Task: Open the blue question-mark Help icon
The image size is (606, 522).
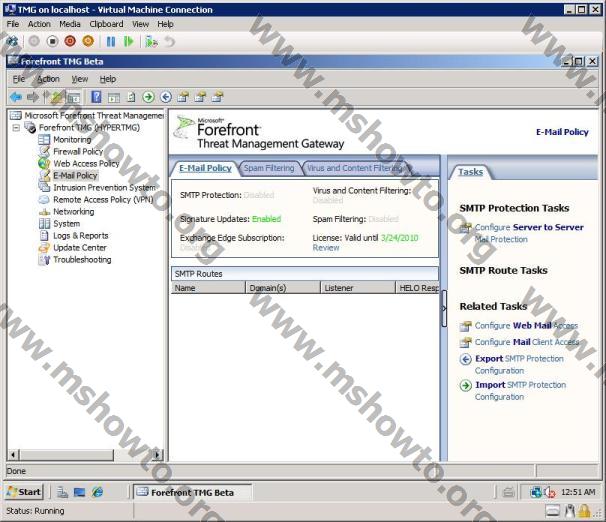Action: (96, 97)
